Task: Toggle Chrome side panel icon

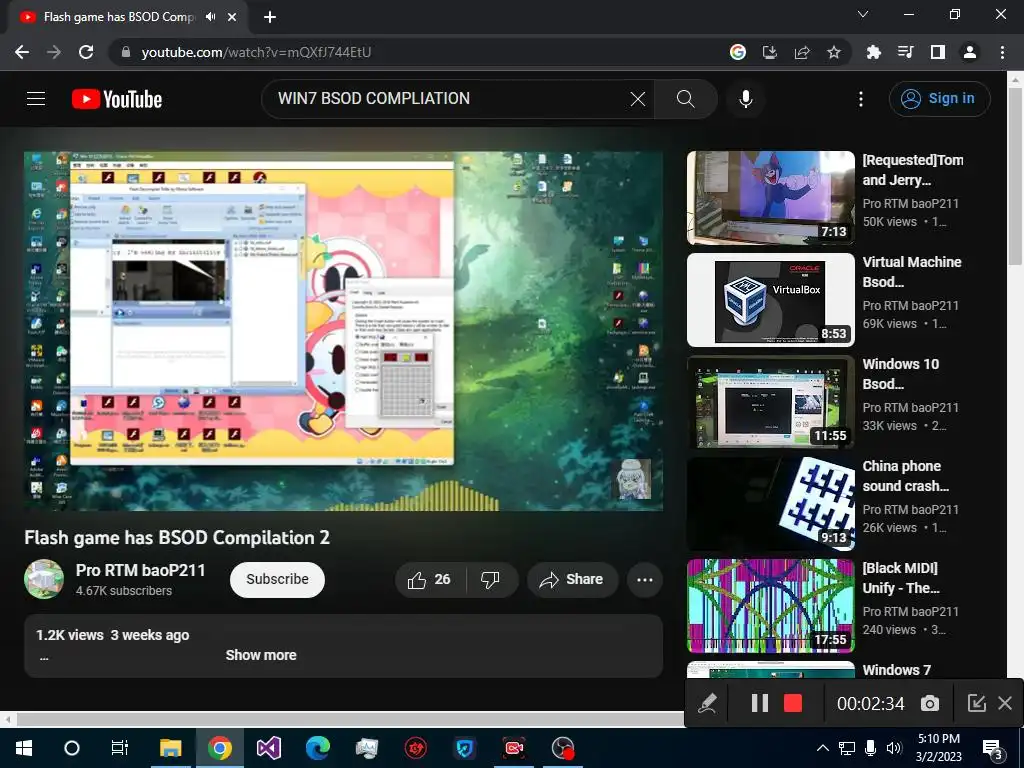Action: (938, 52)
